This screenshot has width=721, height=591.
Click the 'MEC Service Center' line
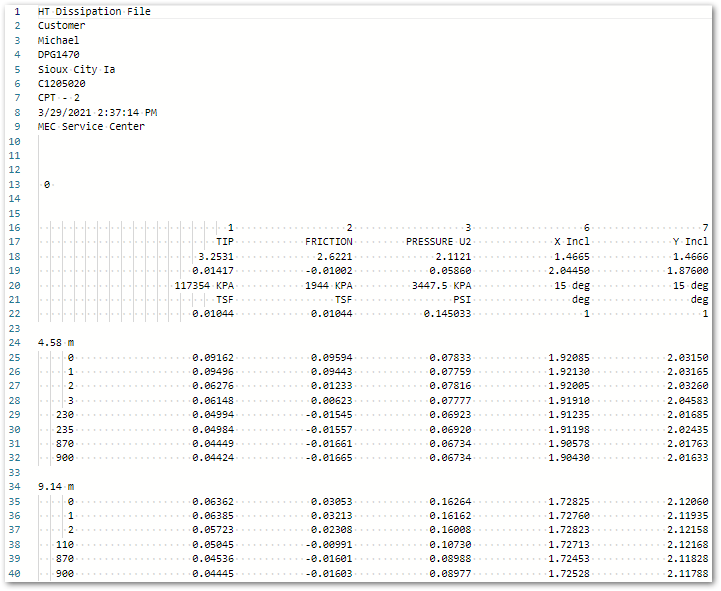point(91,127)
